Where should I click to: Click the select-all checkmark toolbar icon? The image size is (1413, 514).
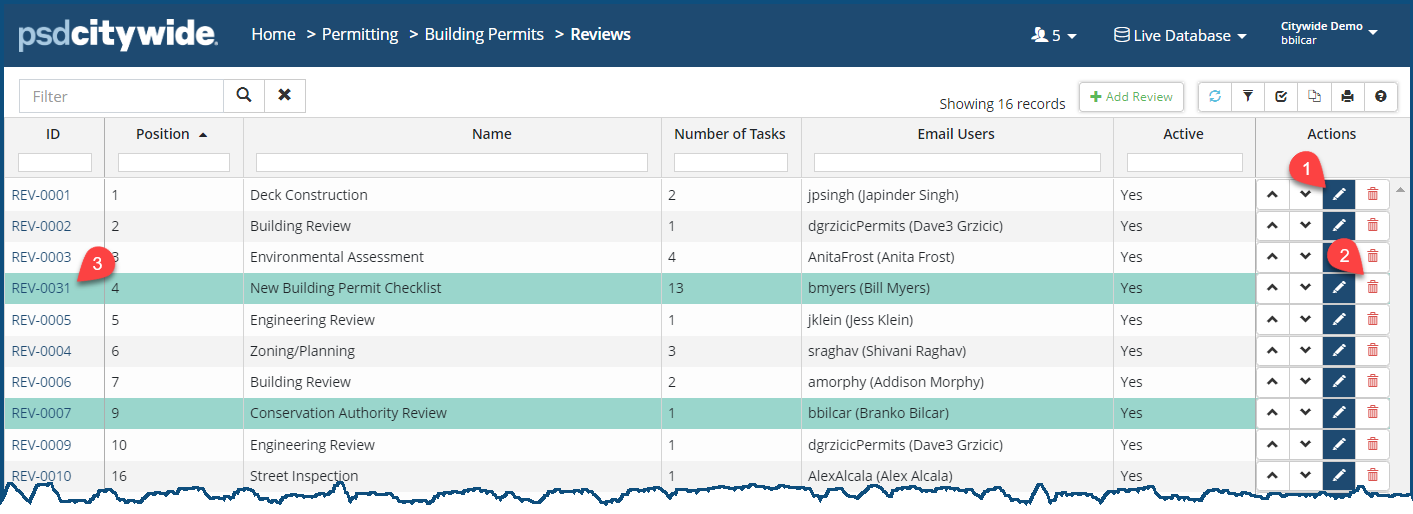1281,96
